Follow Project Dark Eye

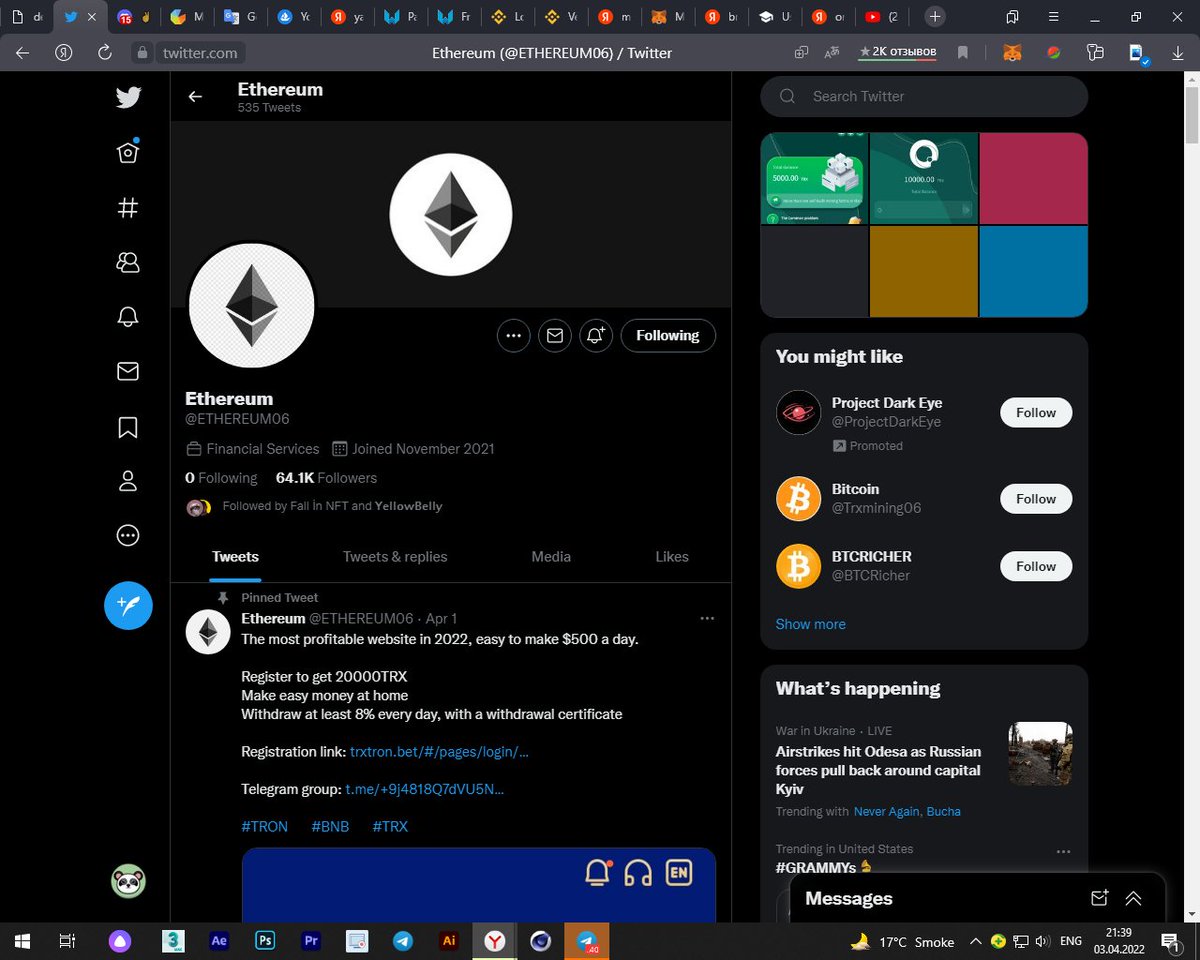tap(1036, 412)
